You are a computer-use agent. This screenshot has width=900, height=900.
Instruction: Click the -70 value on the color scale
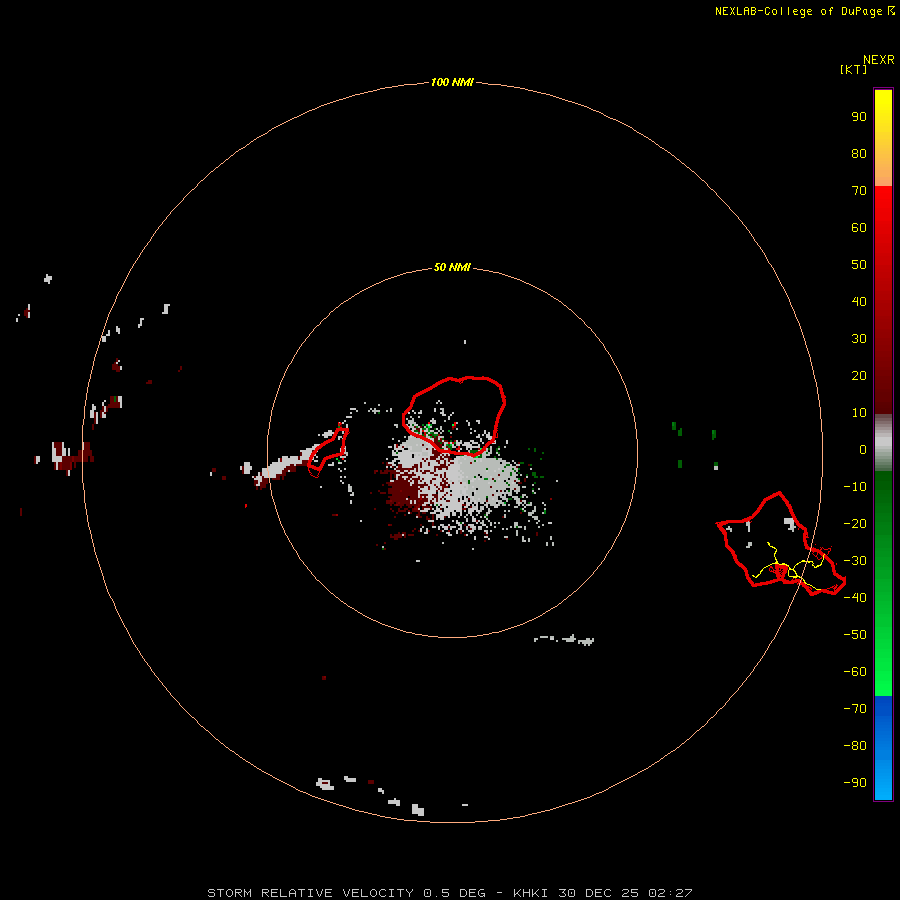pos(855,709)
